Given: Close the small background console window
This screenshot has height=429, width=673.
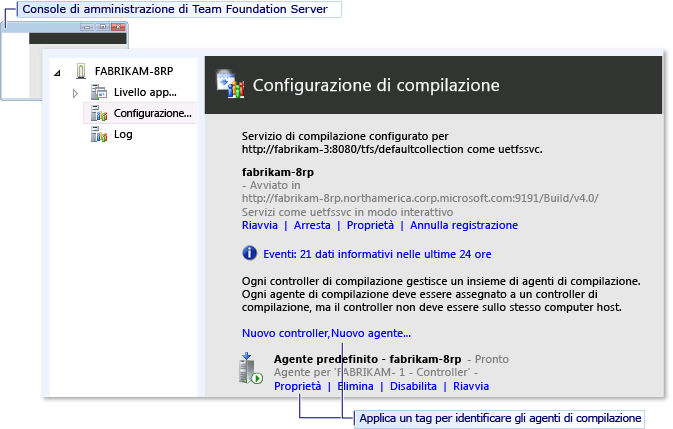Looking at the screenshot, I should click(x=118, y=27).
